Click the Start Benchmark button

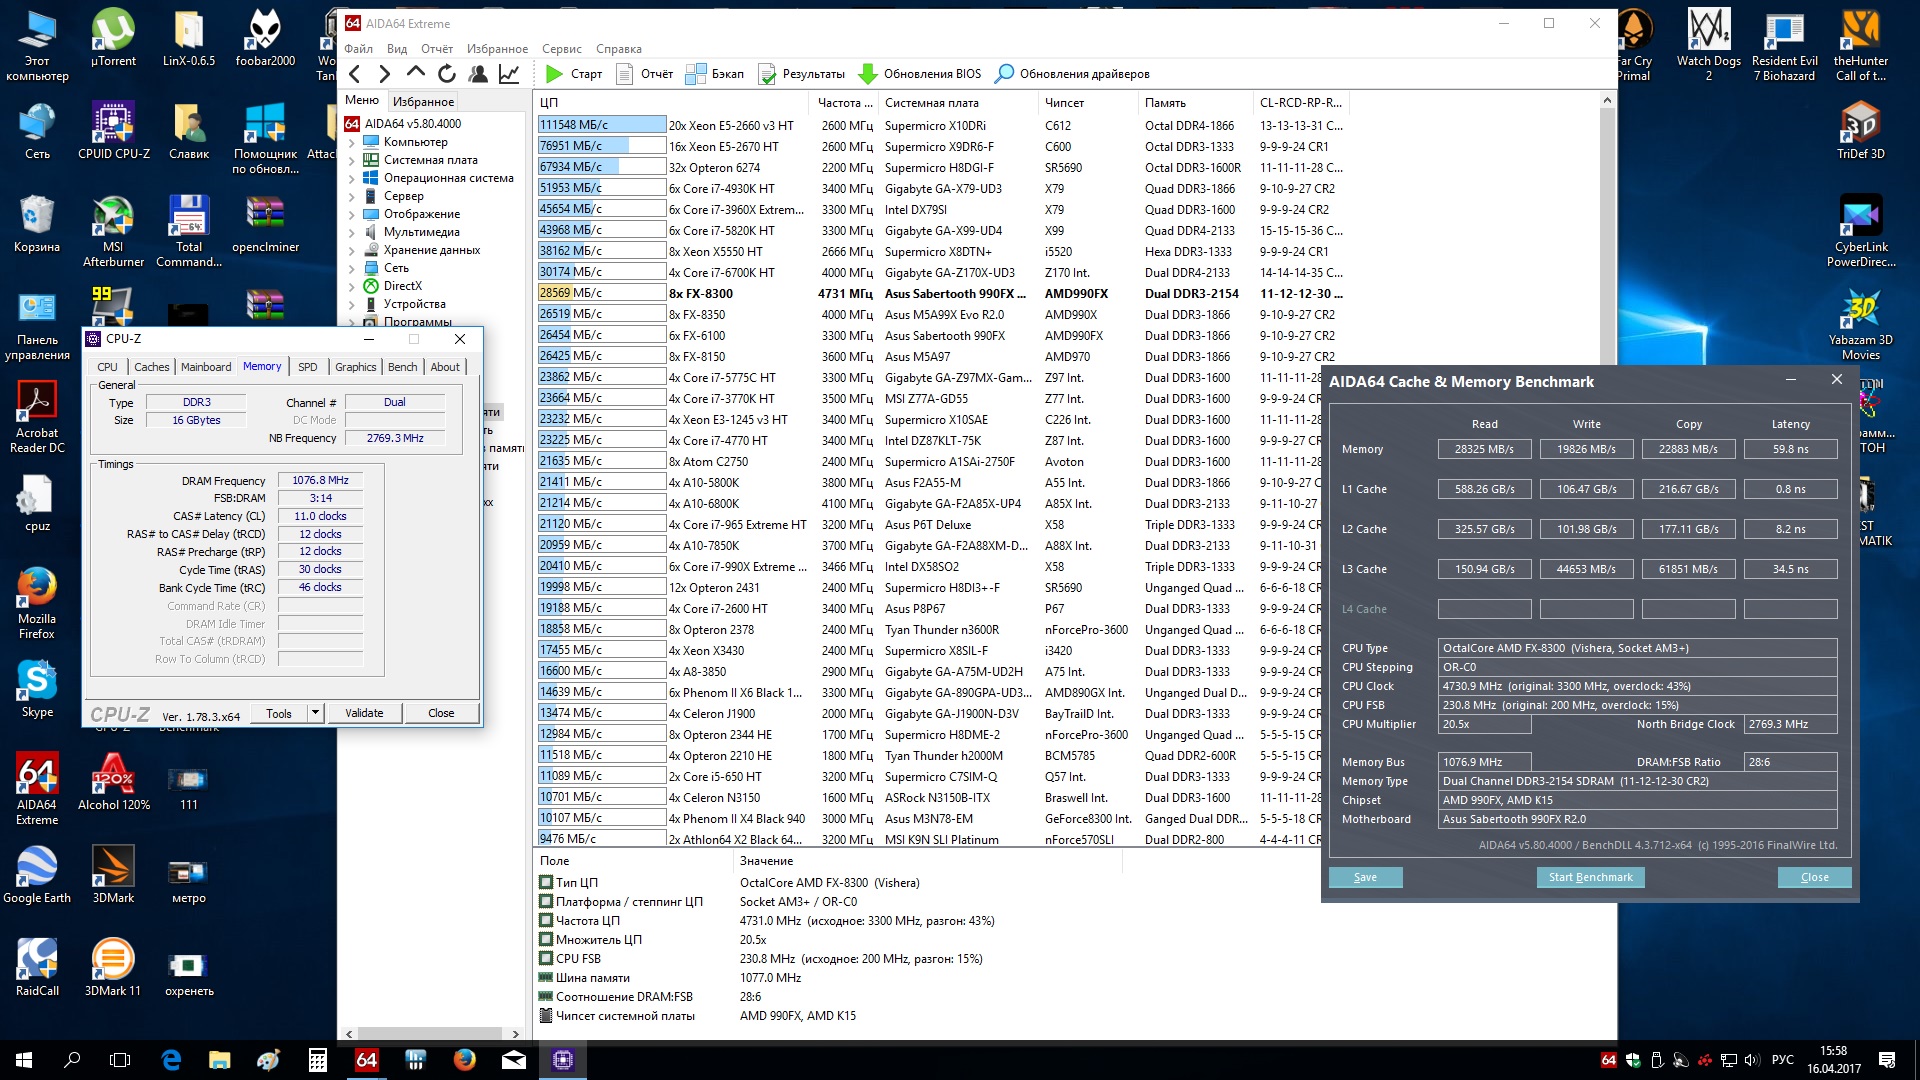(1590, 877)
